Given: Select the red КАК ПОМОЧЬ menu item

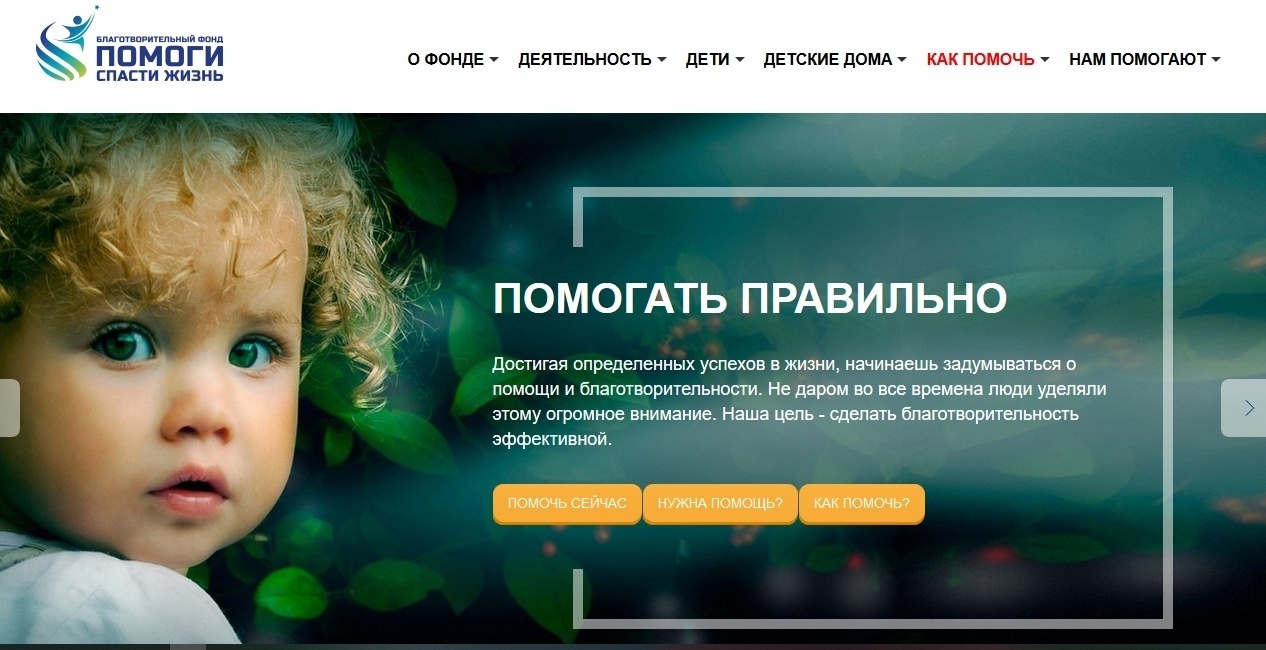Looking at the screenshot, I should pos(981,60).
